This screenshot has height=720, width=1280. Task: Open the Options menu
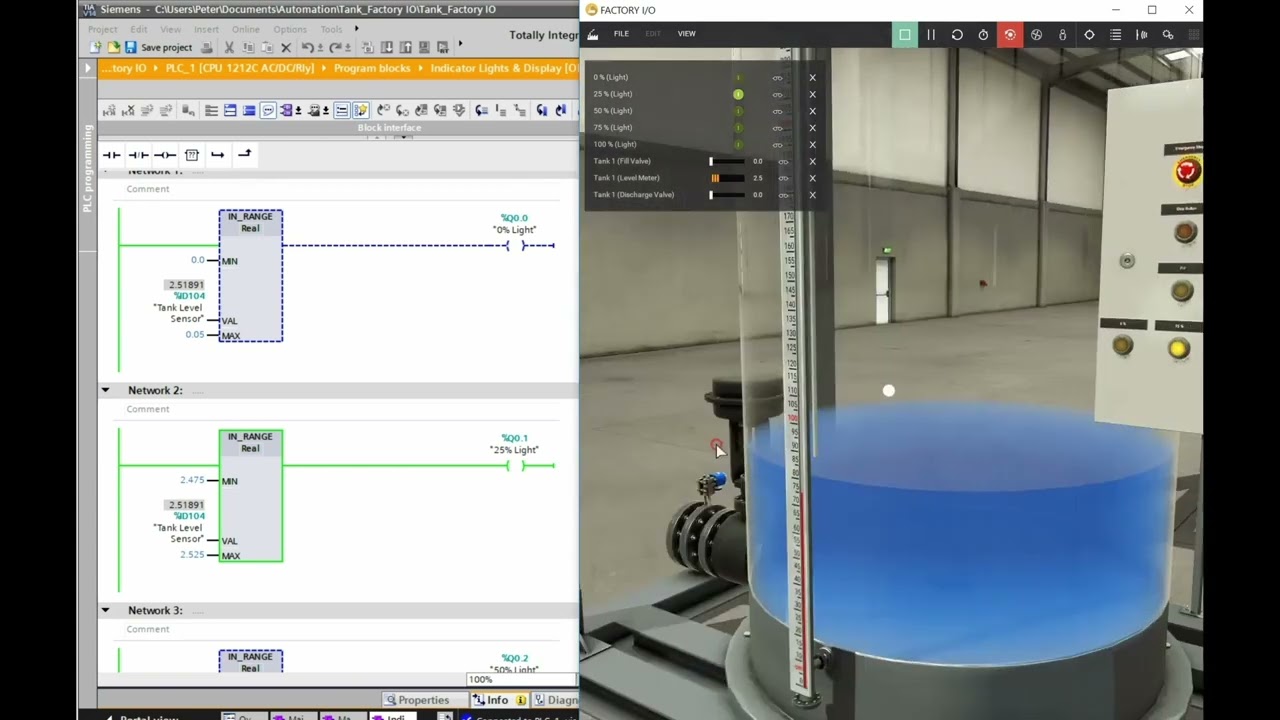pyautogui.click(x=290, y=29)
